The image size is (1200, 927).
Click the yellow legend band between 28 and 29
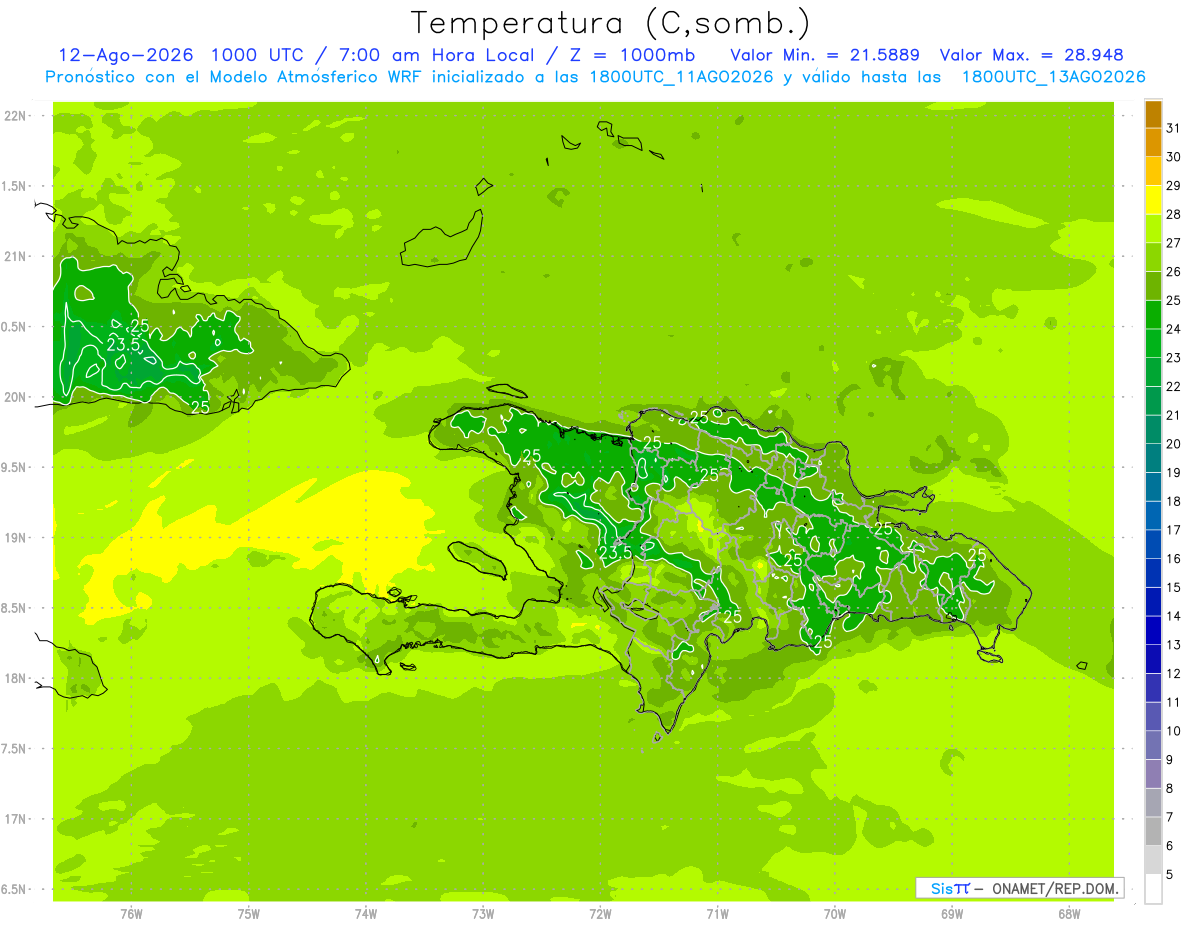click(1153, 200)
